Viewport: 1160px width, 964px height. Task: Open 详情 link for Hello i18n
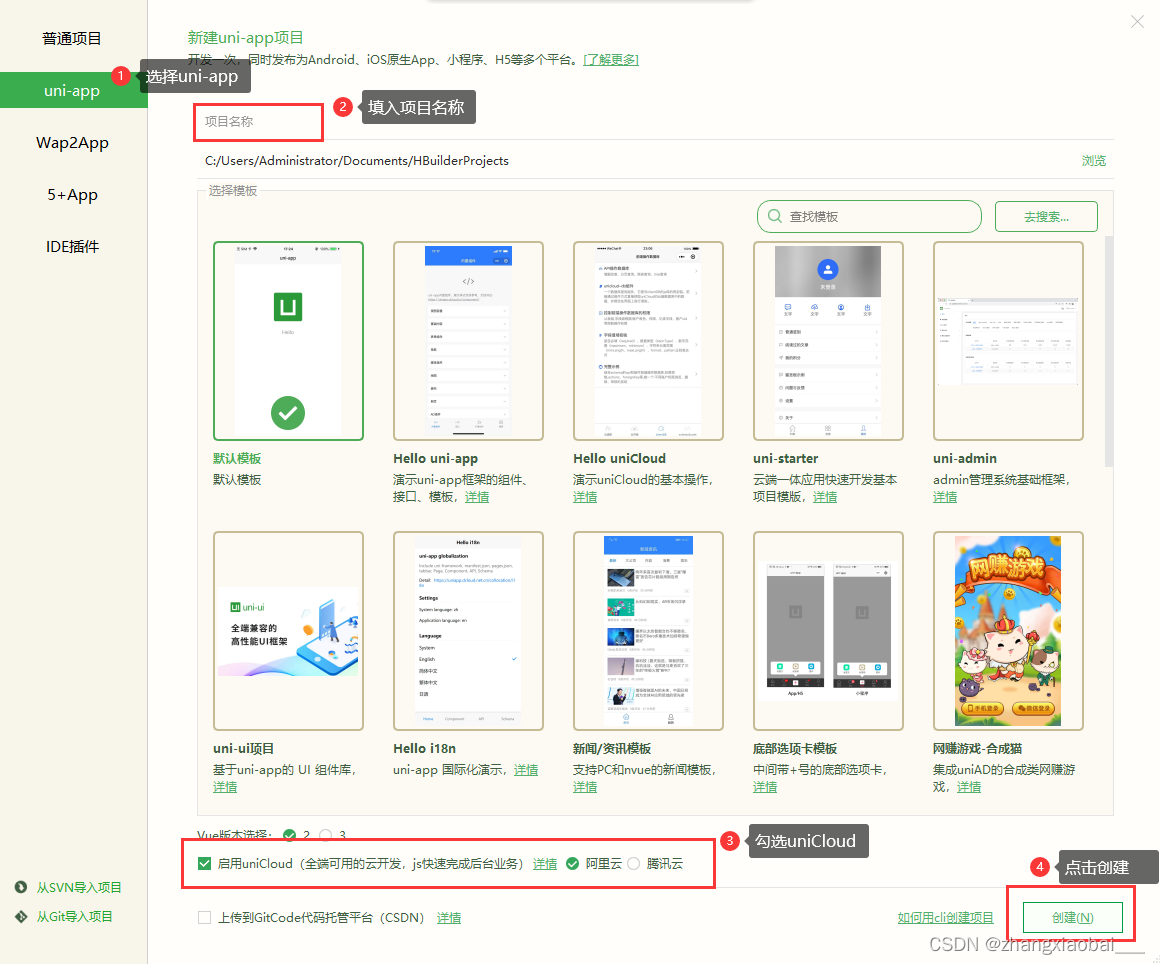pos(526,770)
